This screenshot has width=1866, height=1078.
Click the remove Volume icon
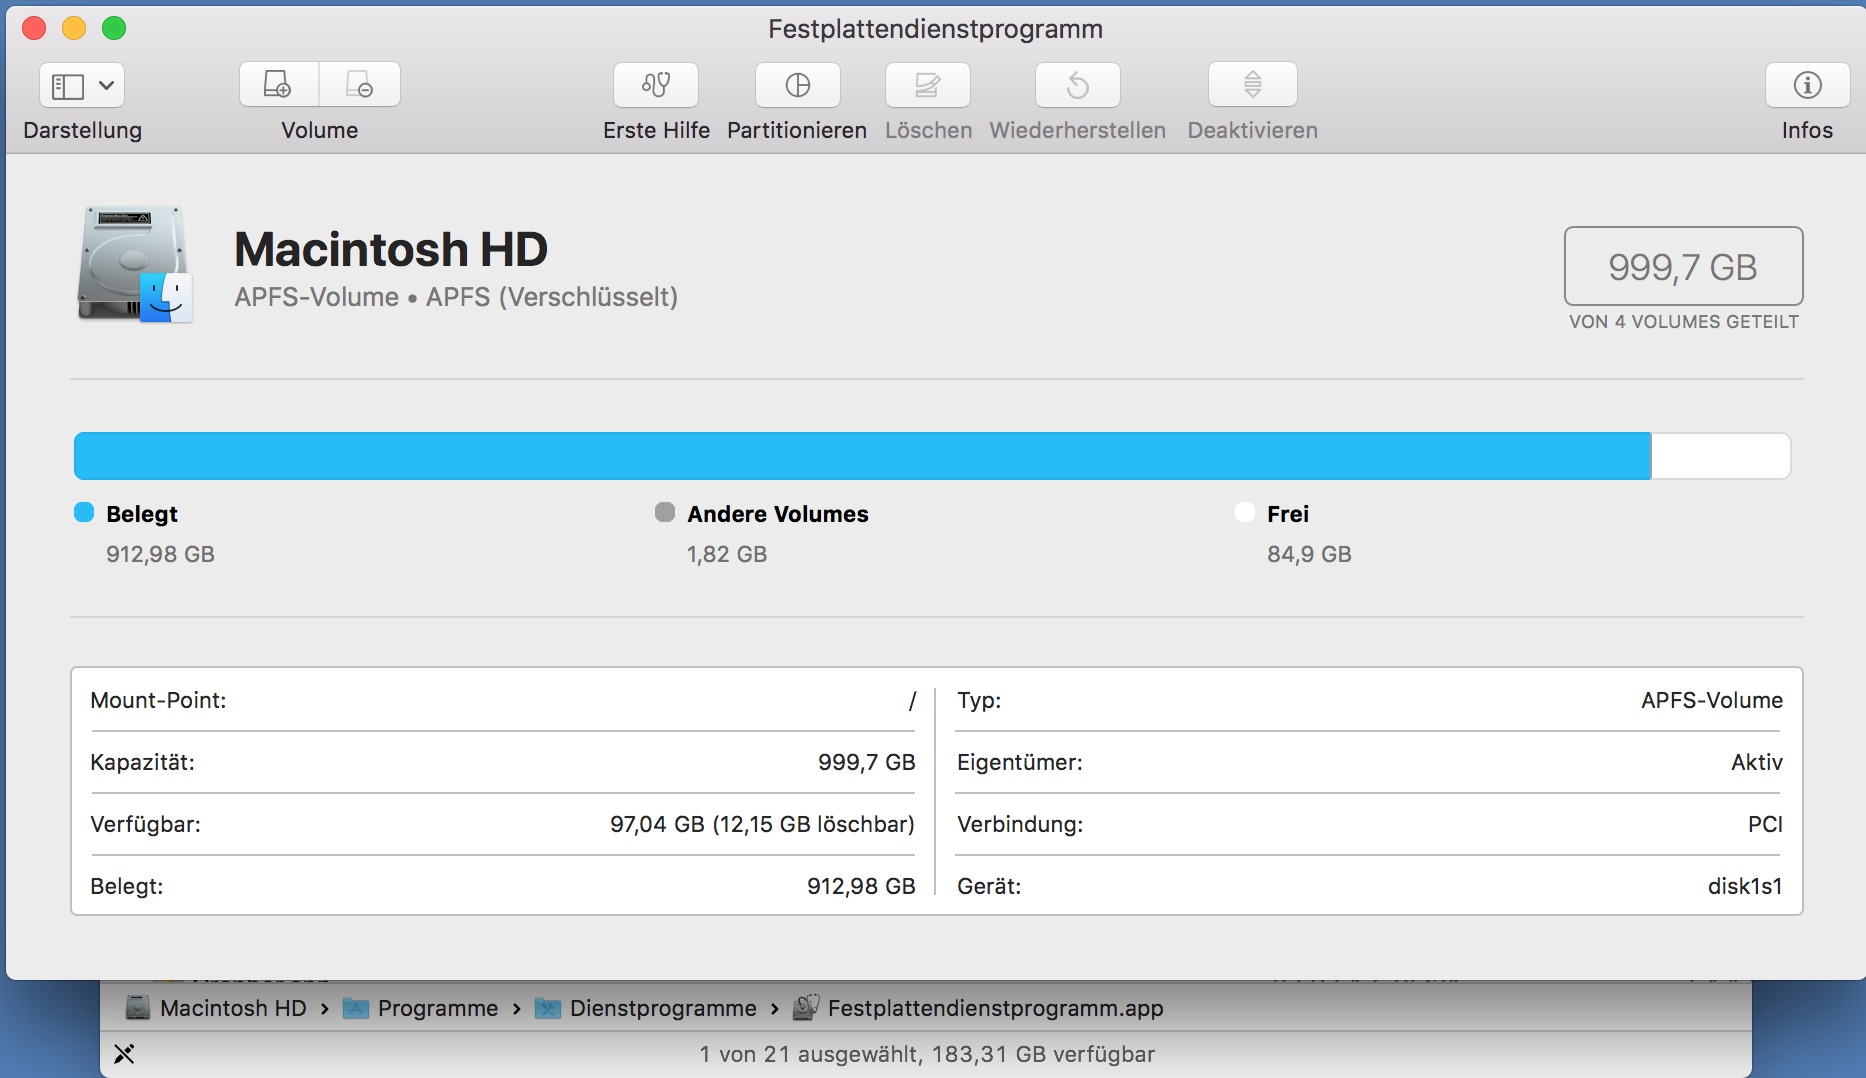tap(360, 84)
